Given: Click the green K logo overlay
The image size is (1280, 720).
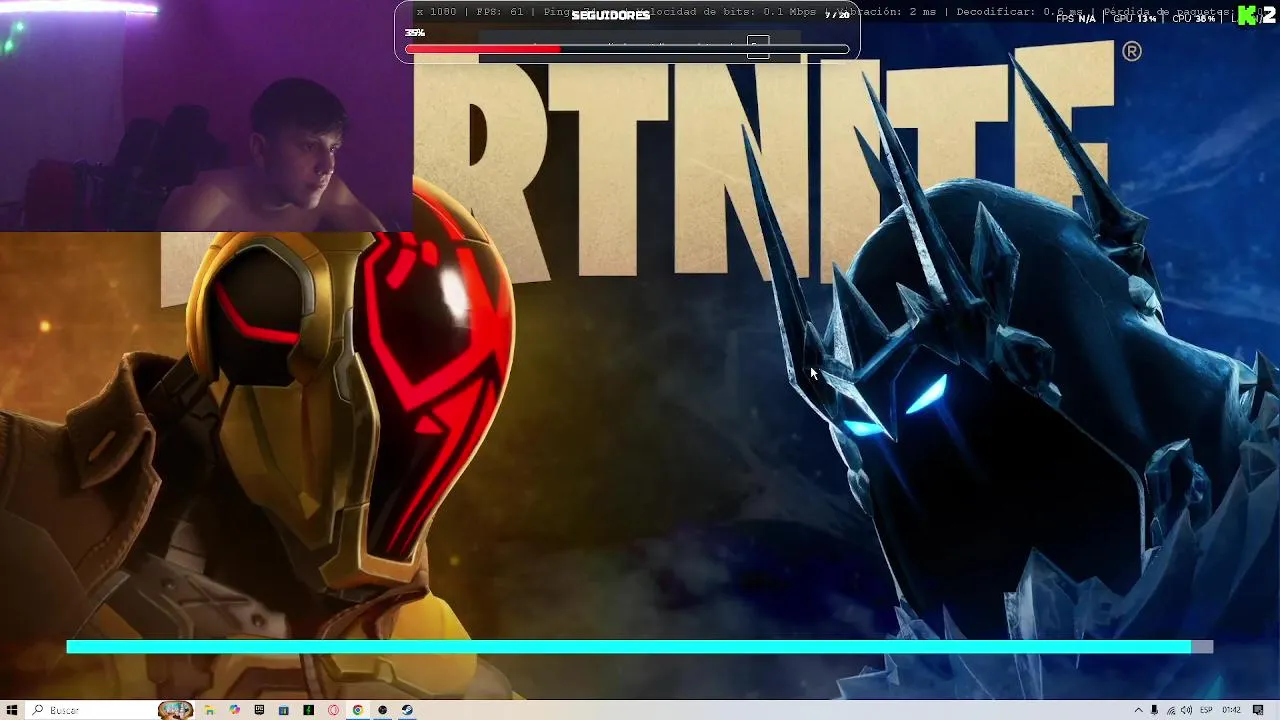Looking at the screenshot, I should point(1248,16).
